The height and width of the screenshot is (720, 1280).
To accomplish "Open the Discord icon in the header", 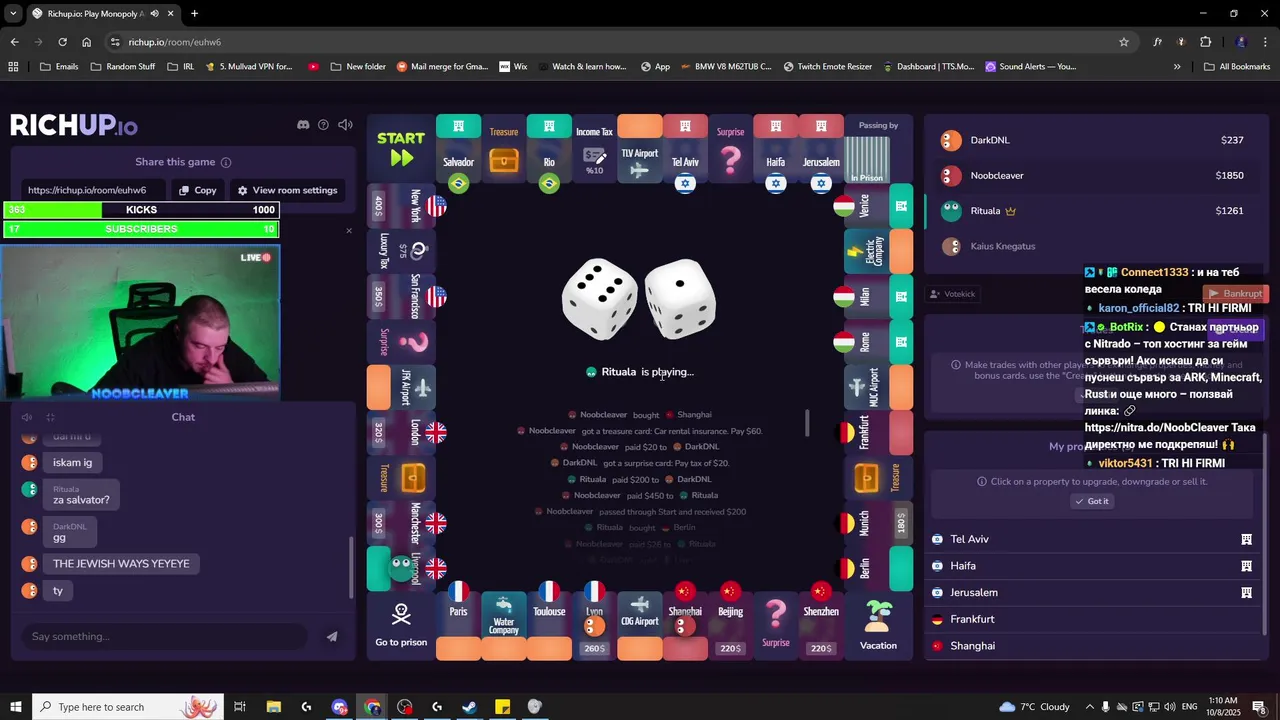I will [x=303, y=125].
